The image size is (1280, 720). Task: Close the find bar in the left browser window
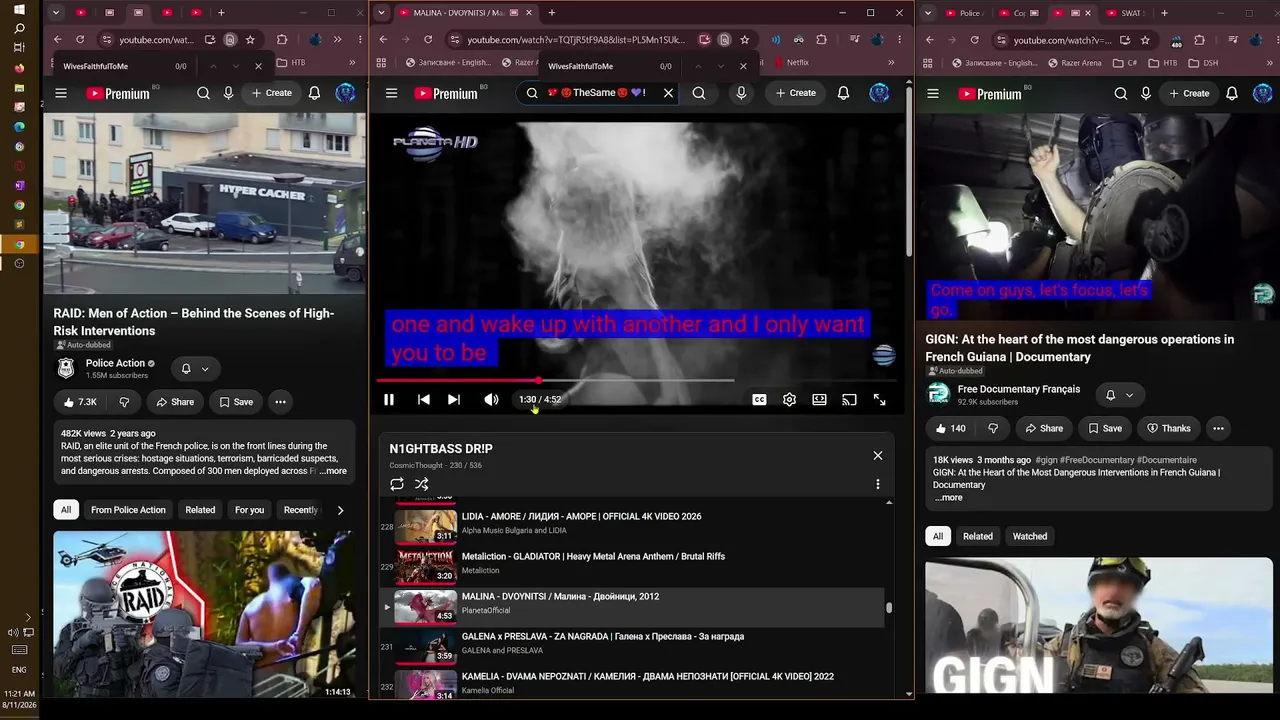click(x=258, y=66)
